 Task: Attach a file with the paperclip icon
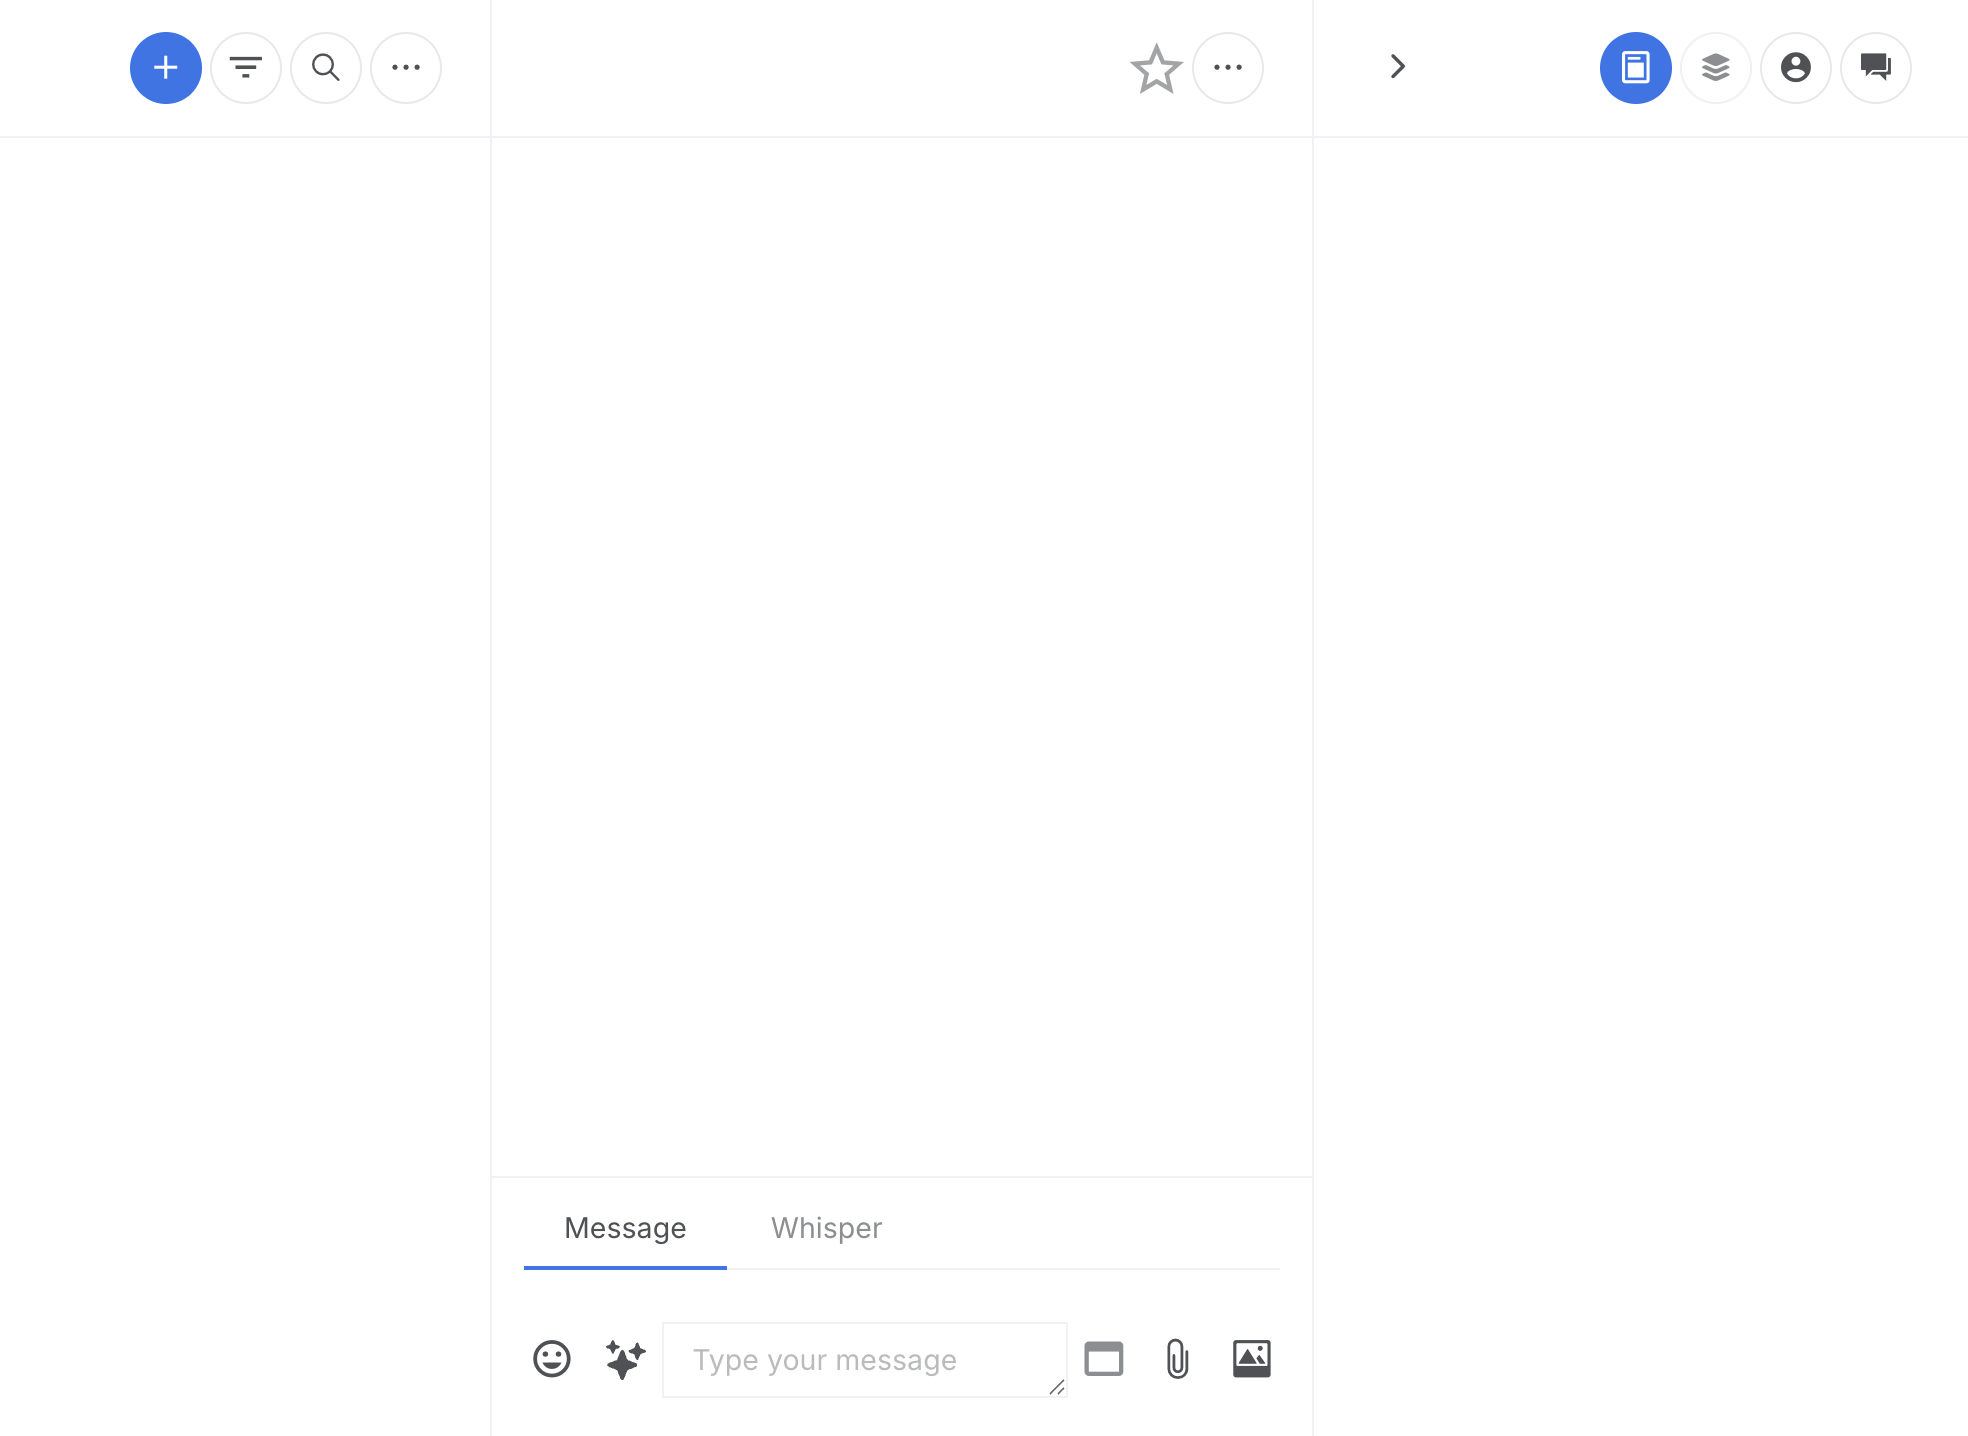coord(1177,1359)
